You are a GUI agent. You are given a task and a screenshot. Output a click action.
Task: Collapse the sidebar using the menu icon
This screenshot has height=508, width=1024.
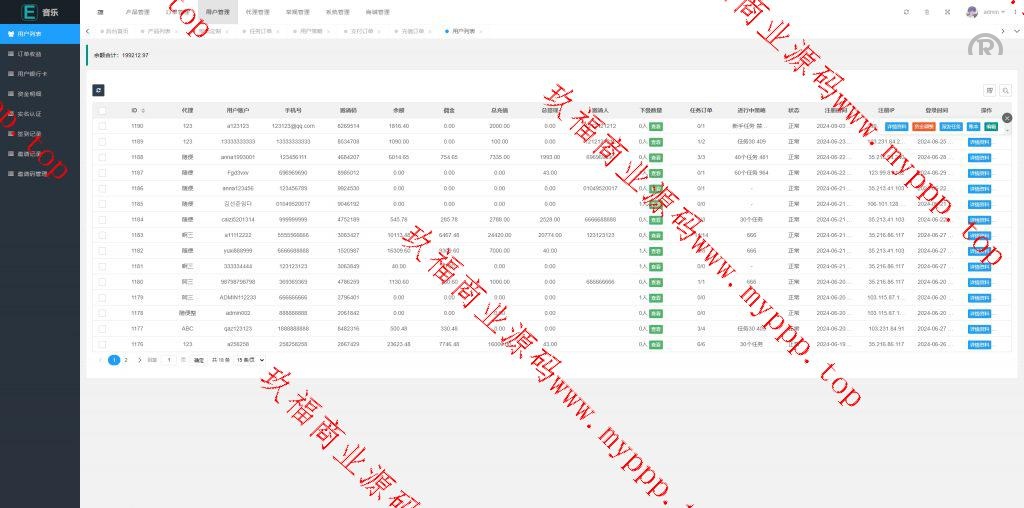[100, 12]
